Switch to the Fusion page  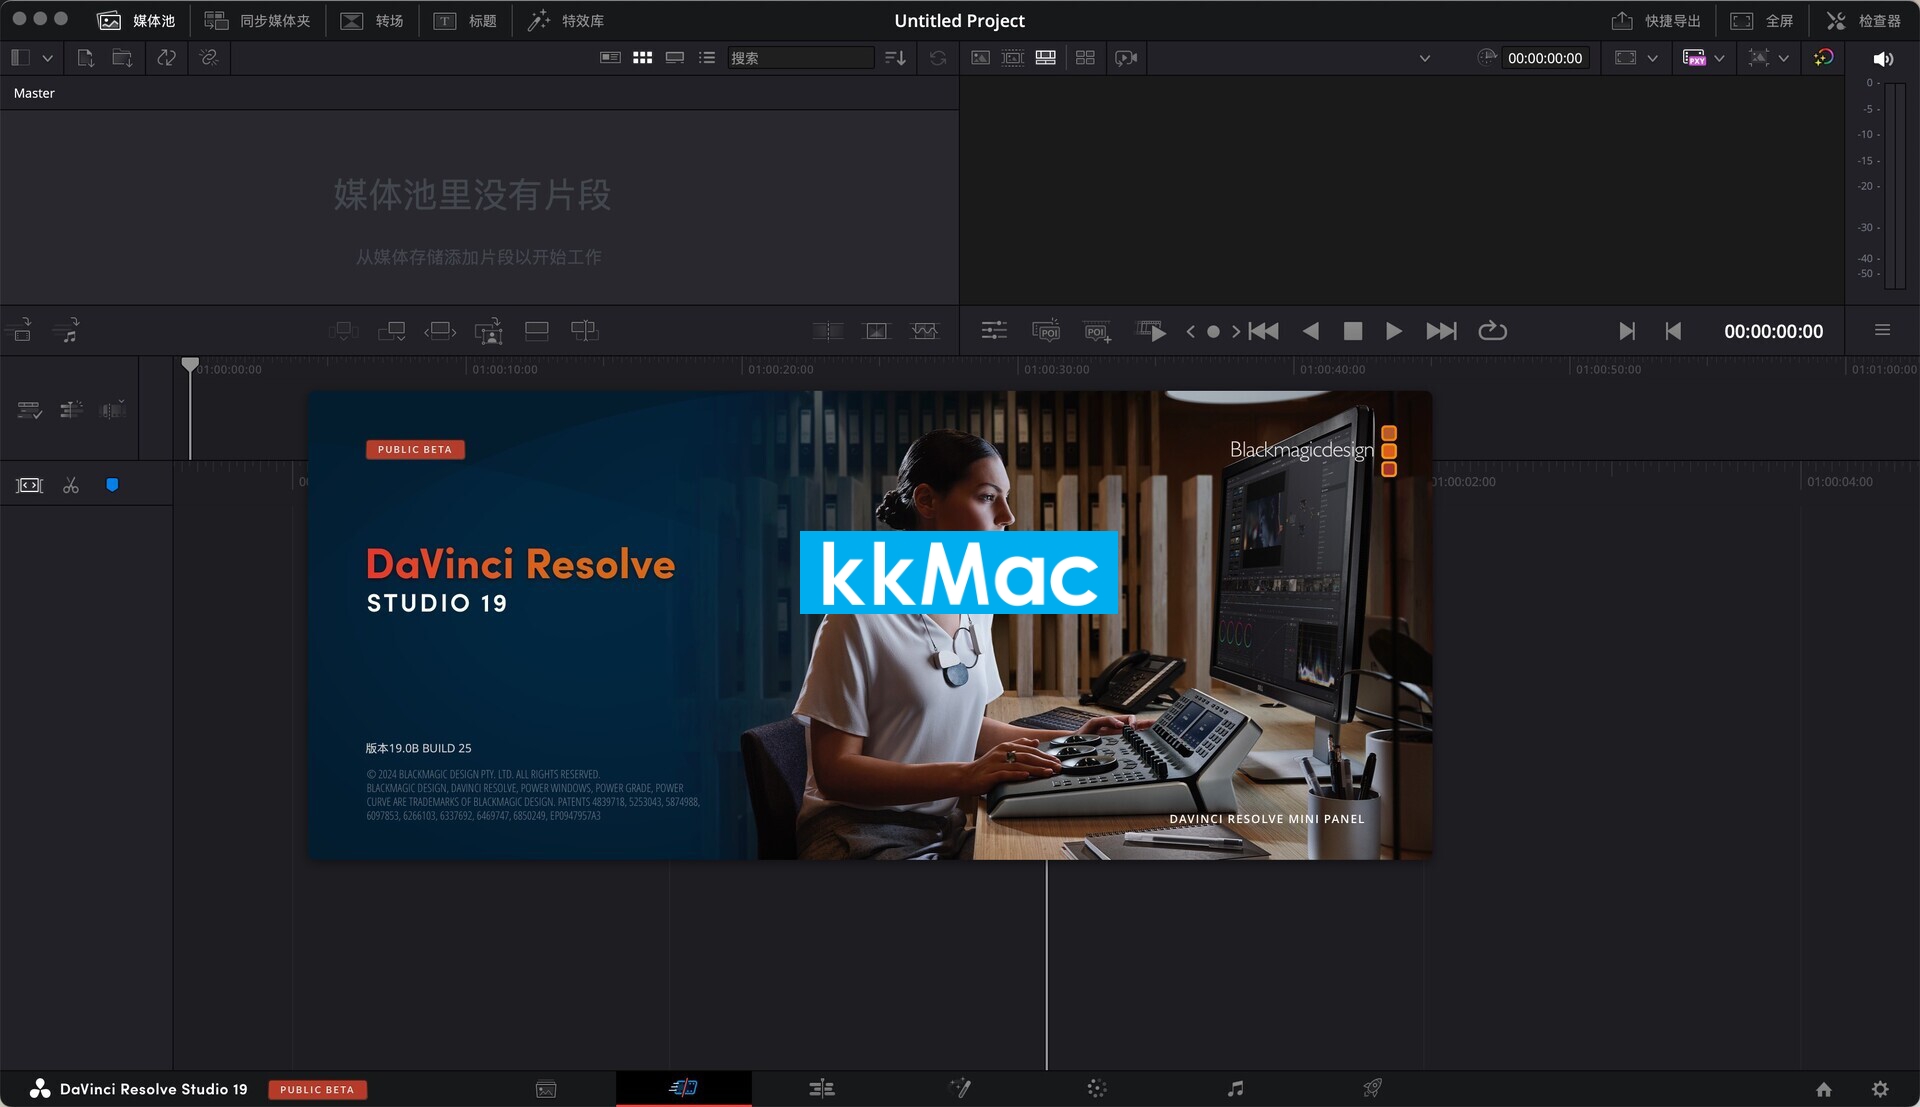pos(960,1088)
